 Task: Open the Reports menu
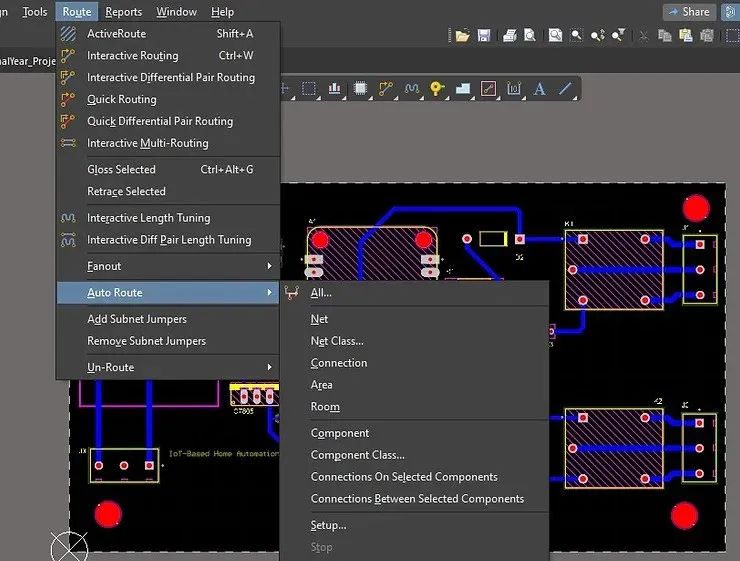(x=124, y=12)
